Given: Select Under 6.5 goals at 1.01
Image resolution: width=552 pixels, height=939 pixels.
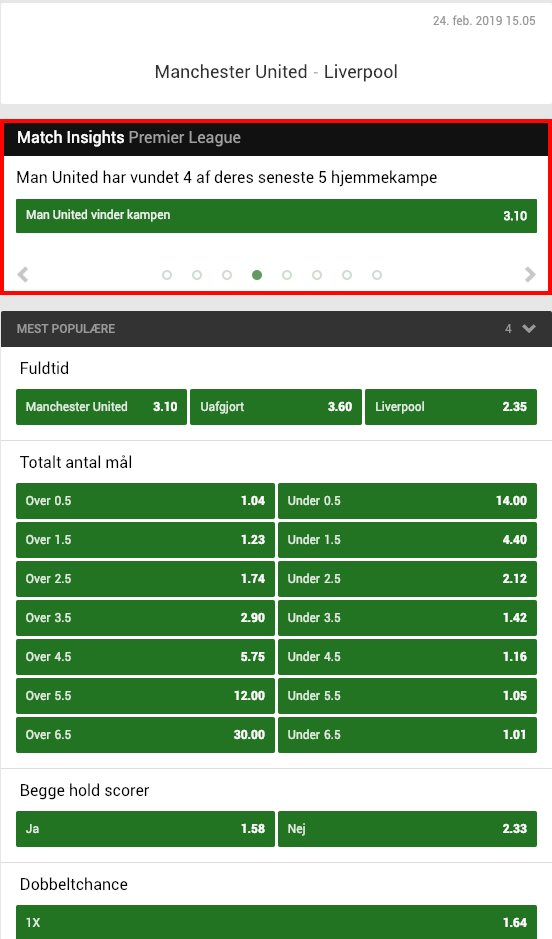Looking at the screenshot, I should click(x=407, y=735).
